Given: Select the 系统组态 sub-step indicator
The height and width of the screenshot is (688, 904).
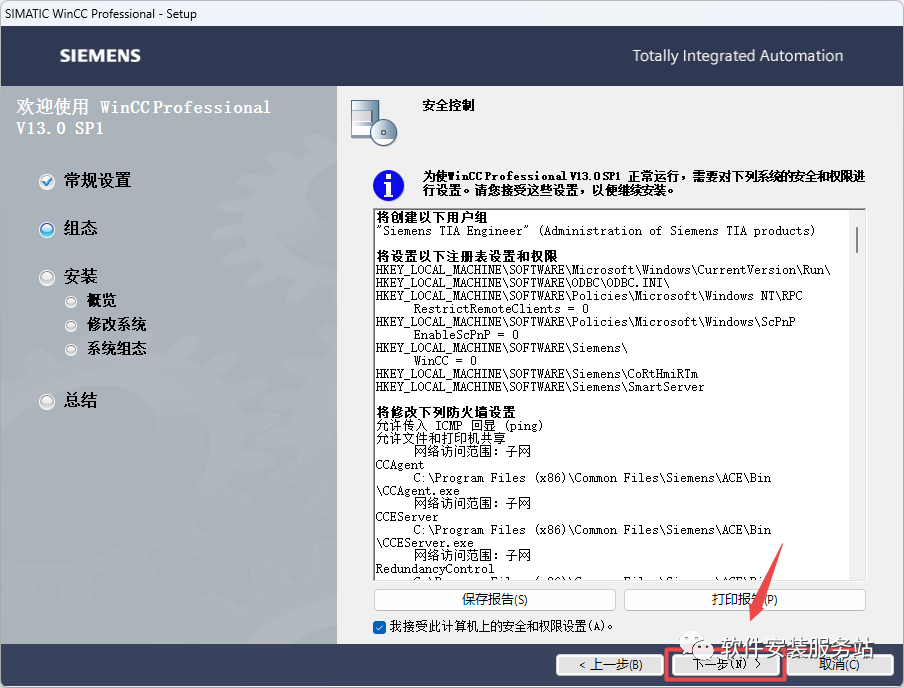Looking at the screenshot, I should [71, 349].
